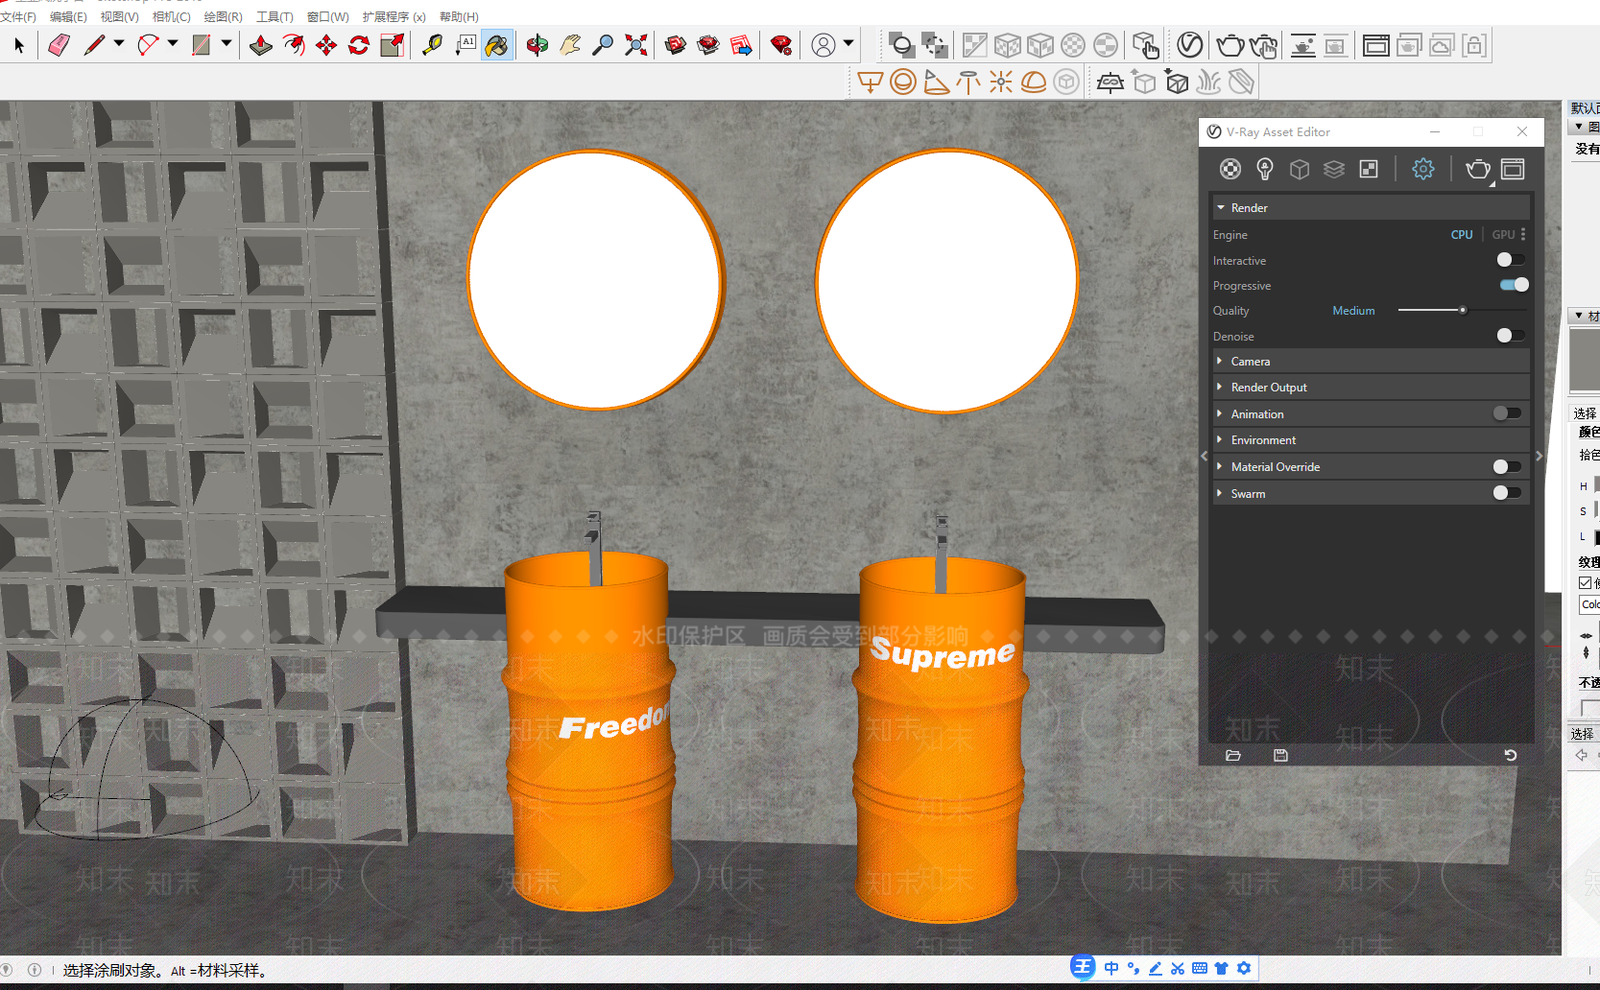Open the V-Ray Asset Editor toolbar icon
Viewport: 1600px width, 990px height.
(1190, 45)
